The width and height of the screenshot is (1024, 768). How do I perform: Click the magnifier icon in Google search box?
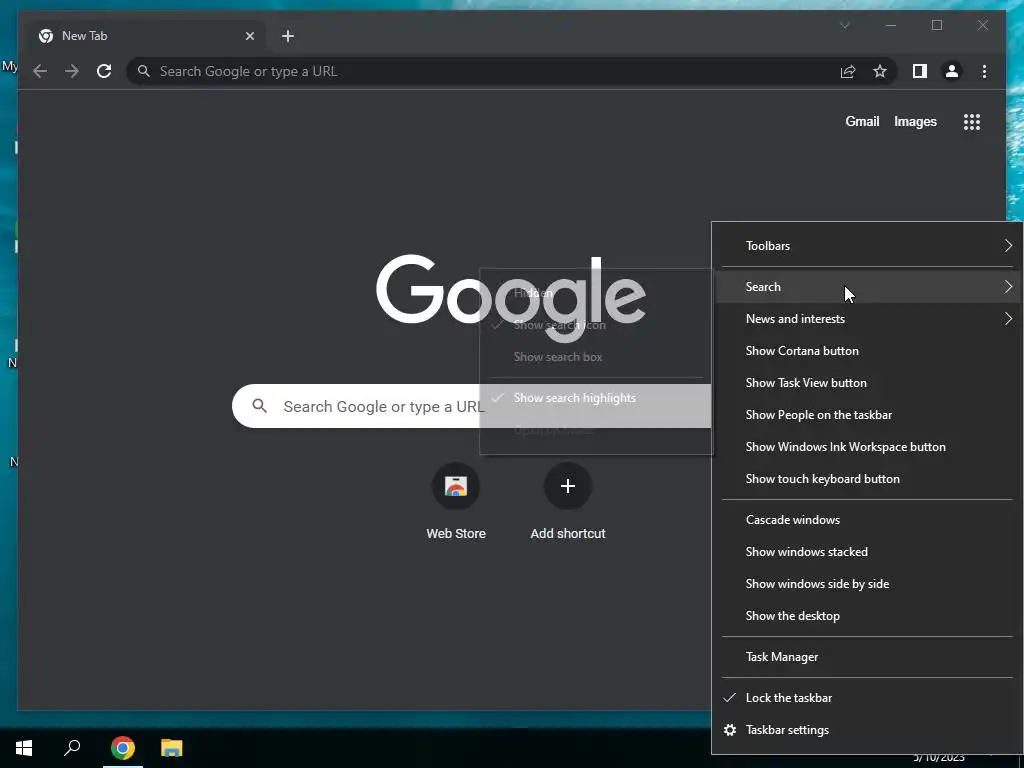pyautogui.click(x=259, y=406)
